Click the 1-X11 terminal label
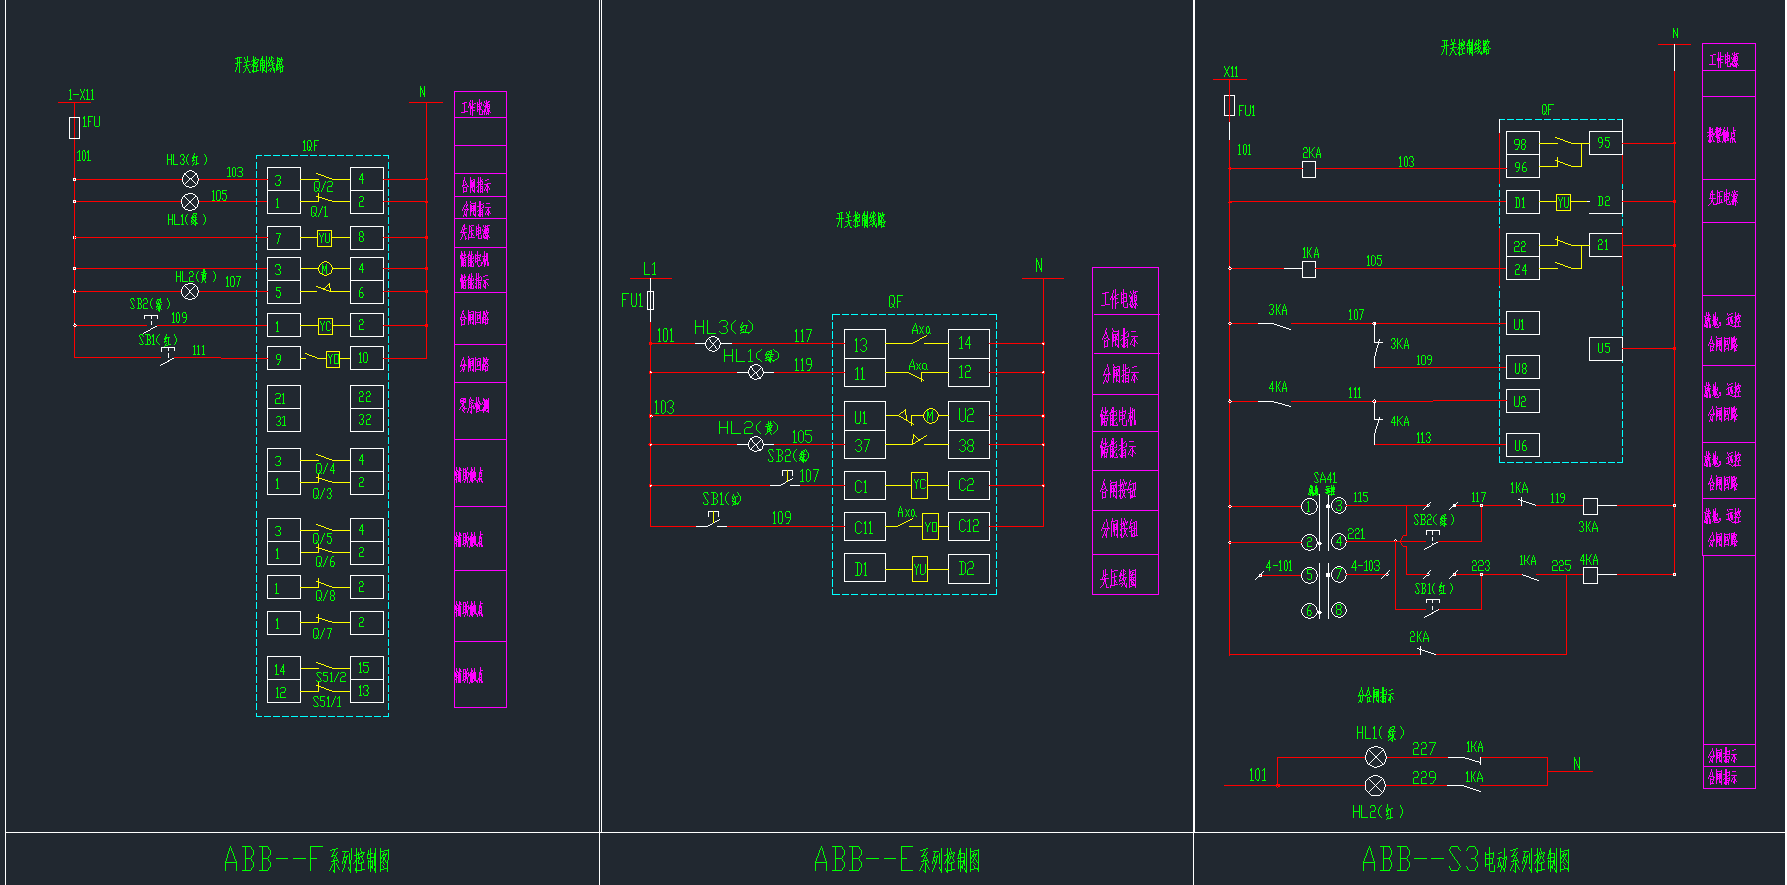Image resolution: width=1787 pixels, height=885 pixels. point(81,95)
